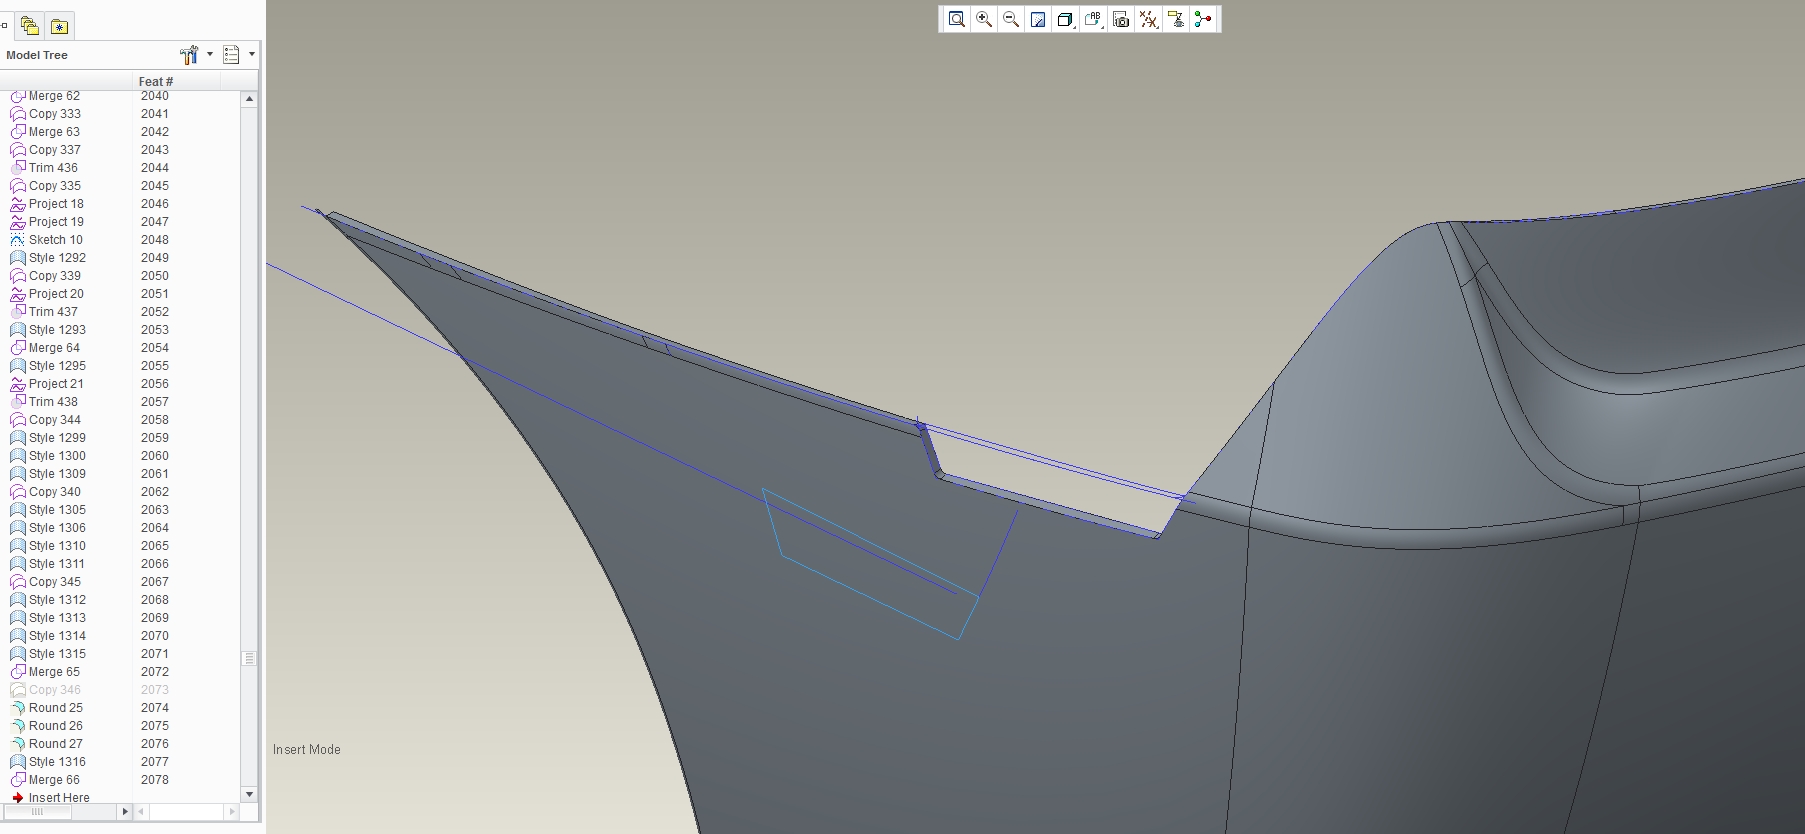1805x834 pixels.
Task: Open the Saved Orientations icon
Action: click(x=1093, y=19)
